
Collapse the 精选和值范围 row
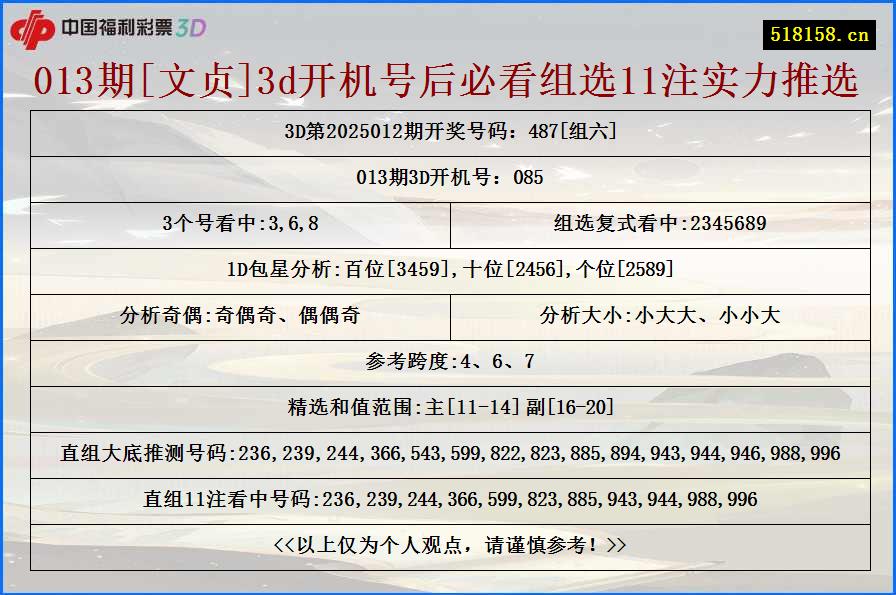click(448, 408)
